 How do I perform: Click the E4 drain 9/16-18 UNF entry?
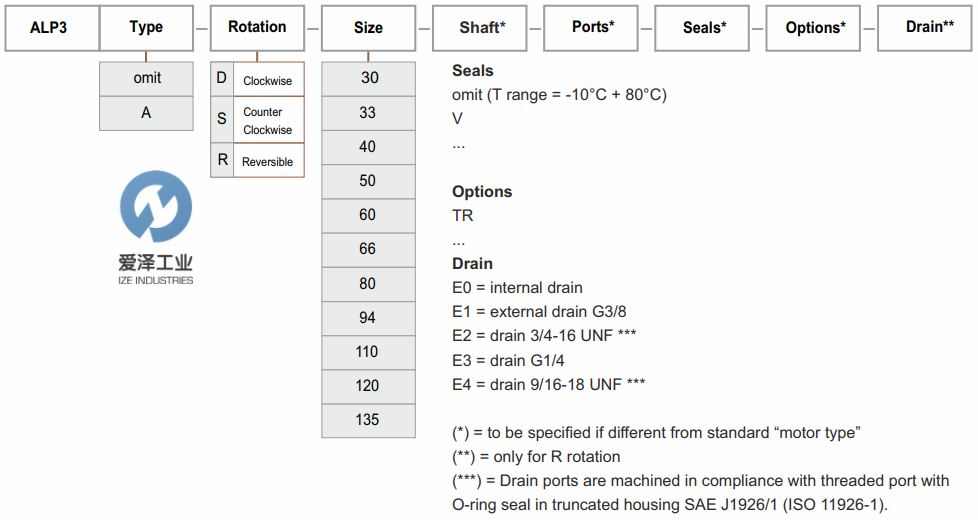(x=548, y=384)
